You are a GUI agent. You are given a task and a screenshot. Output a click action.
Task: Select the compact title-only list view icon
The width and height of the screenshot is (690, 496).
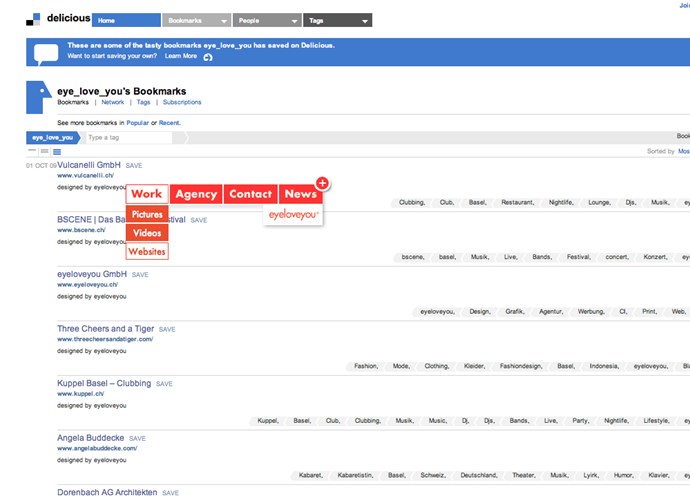32,151
